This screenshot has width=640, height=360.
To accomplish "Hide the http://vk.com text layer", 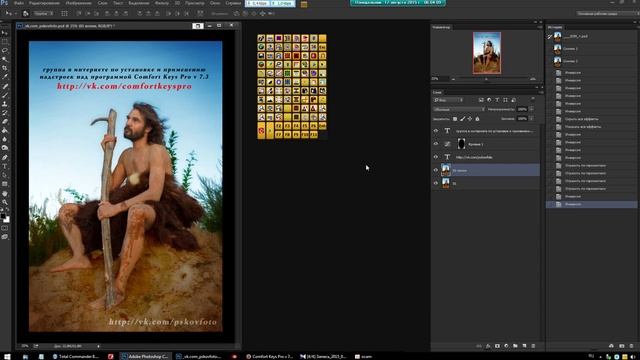I will click(x=436, y=157).
